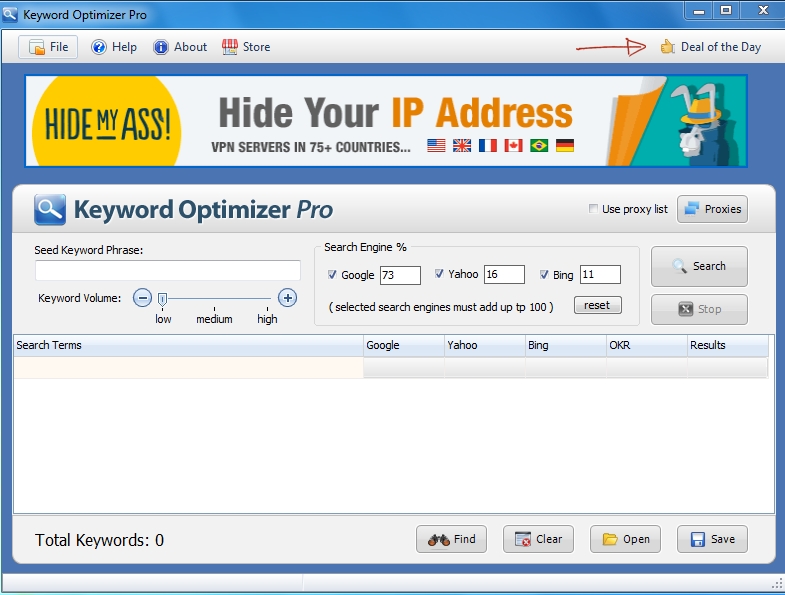785x595 pixels.
Task: Open the Help menu item
Action: pyautogui.click(x=114, y=47)
